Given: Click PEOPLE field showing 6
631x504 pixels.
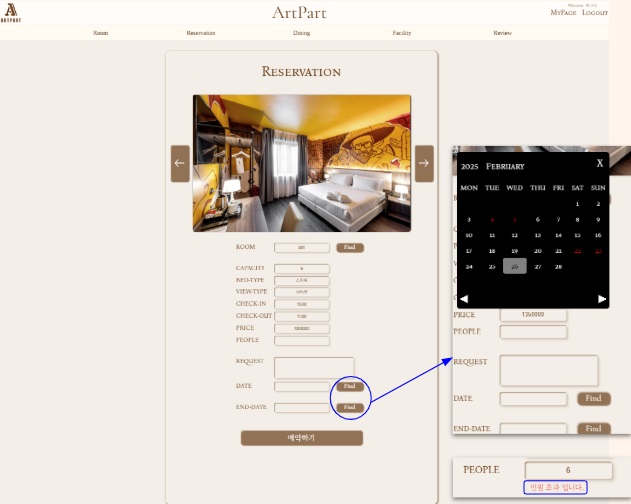Looking at the screenshot, I should [x=568, y=470].
